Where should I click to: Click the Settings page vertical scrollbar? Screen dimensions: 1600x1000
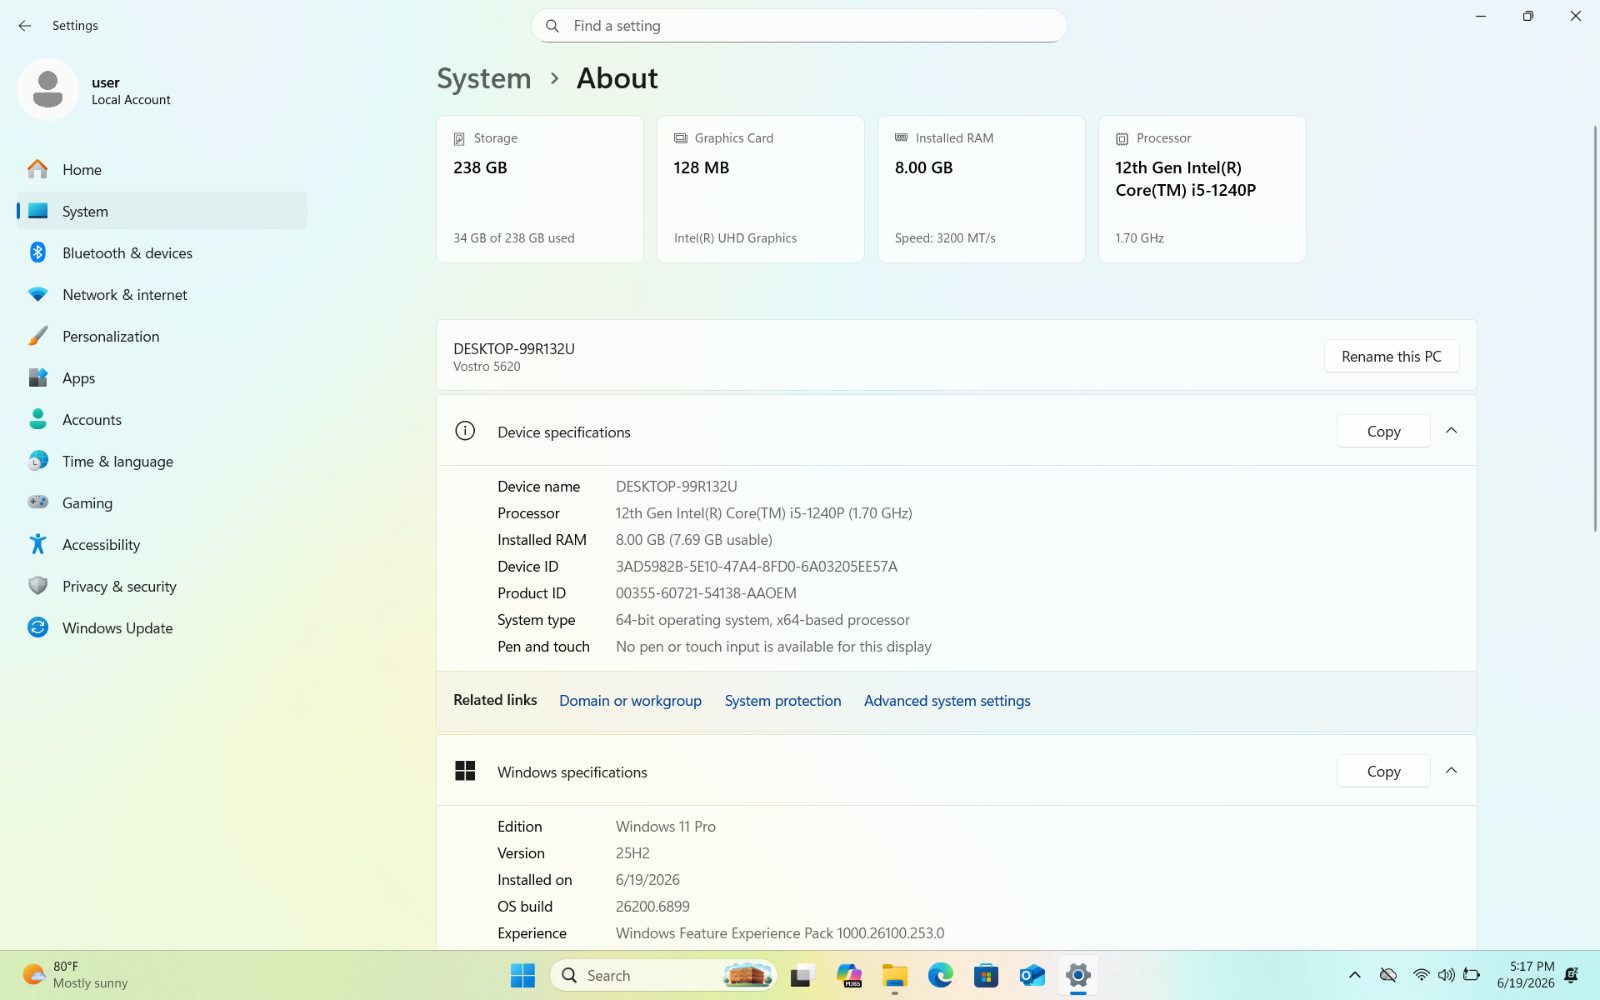tap(1594, 329)
